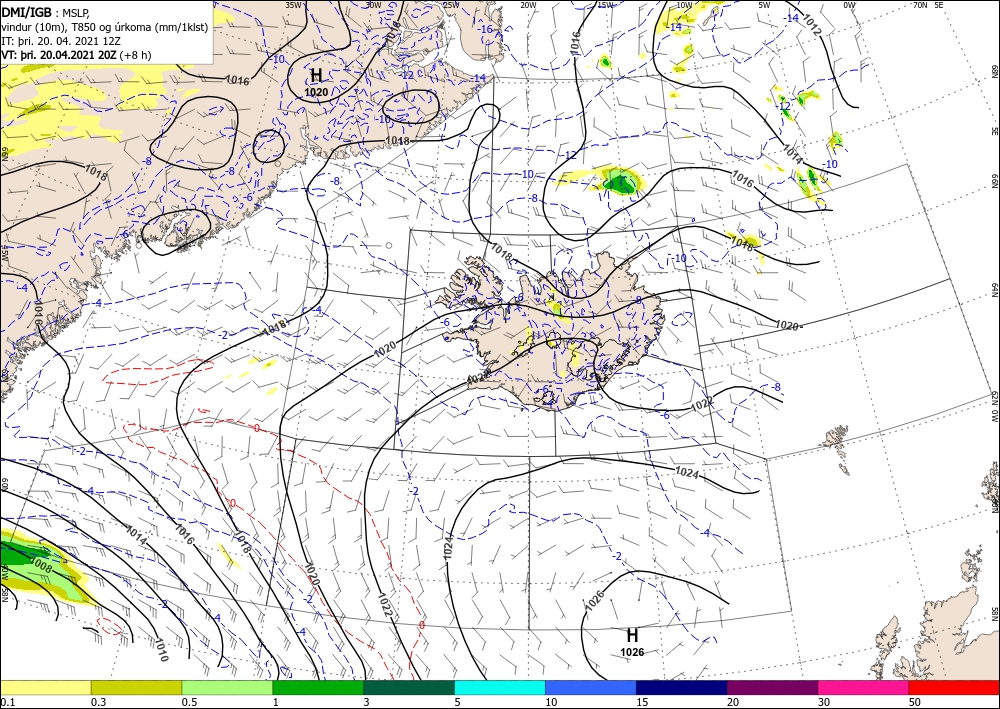Click the H symbol above 1020 over Greenland
1000x709 pixels.
pos(316,75)
